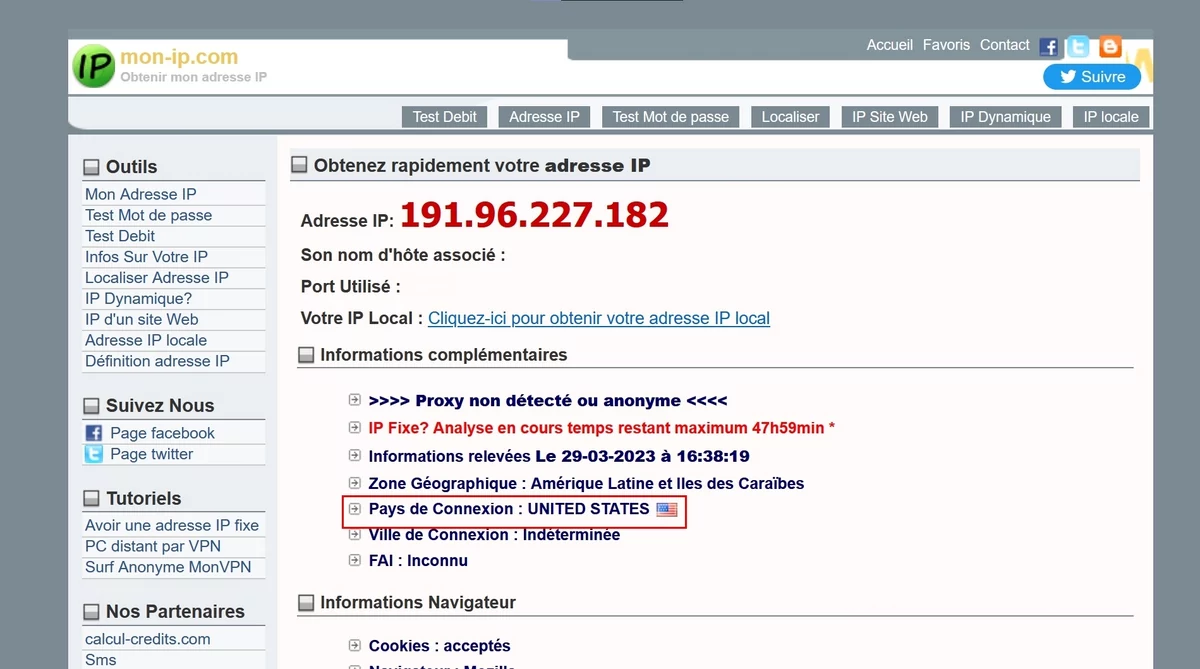Click arrow bullet beside Ville de Connexion
The image size is (1200, 669).
pyautogui.click(x=354, y=534)
